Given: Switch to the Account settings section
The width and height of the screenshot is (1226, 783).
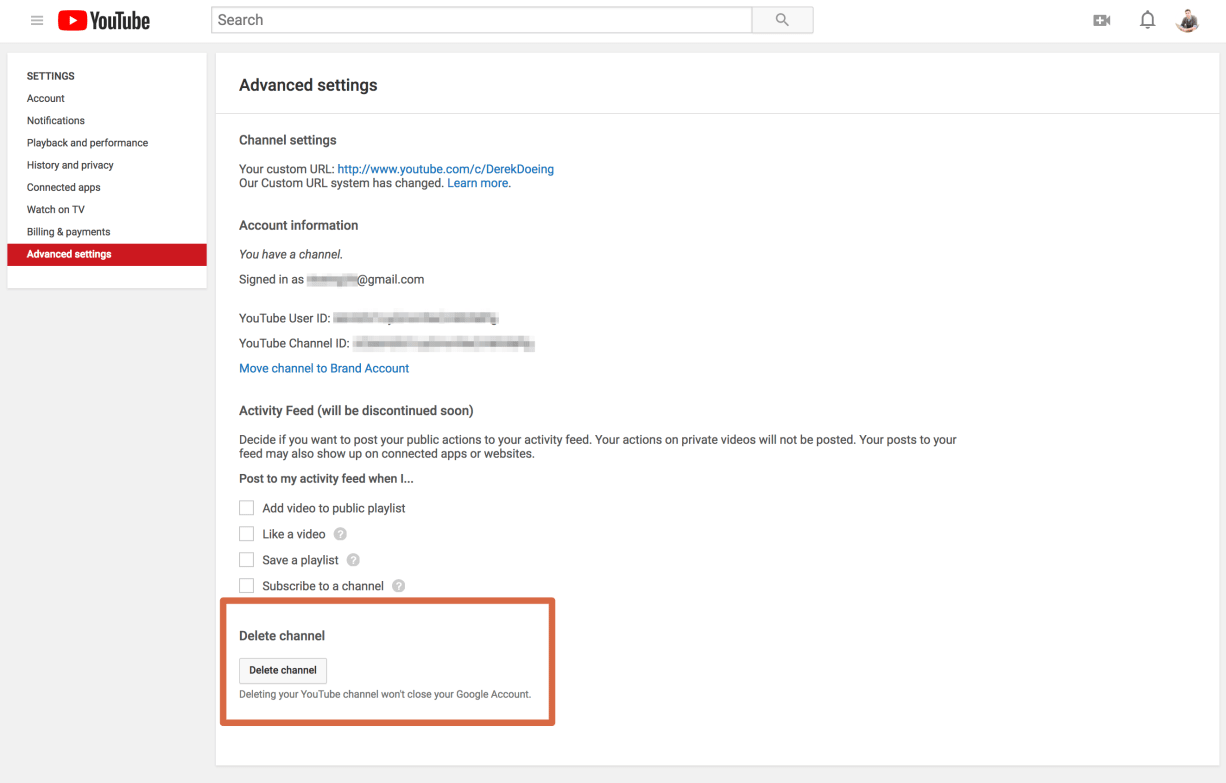Looking at the screenshot, I should [45, 98].
